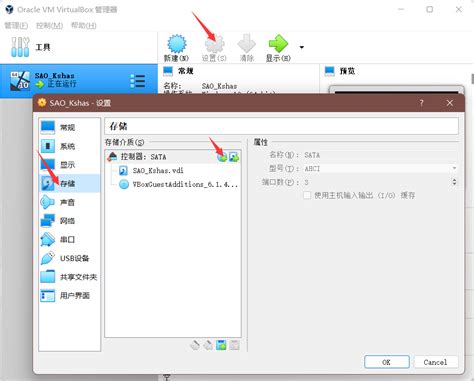The width and height of the screenshot is (474, 381).
Task: Select the 控制器: SATA tree row
Action: [173, 157]
